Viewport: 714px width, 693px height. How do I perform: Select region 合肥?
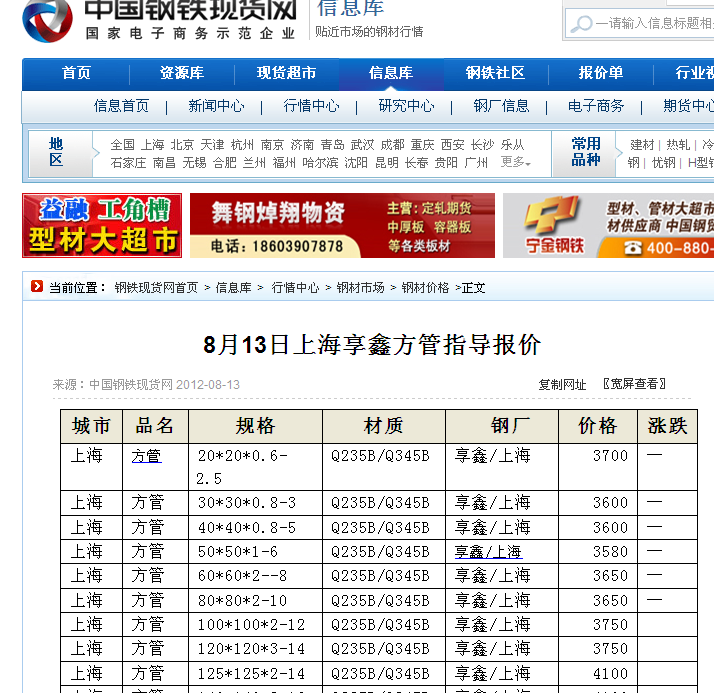(x=224, y=163)
